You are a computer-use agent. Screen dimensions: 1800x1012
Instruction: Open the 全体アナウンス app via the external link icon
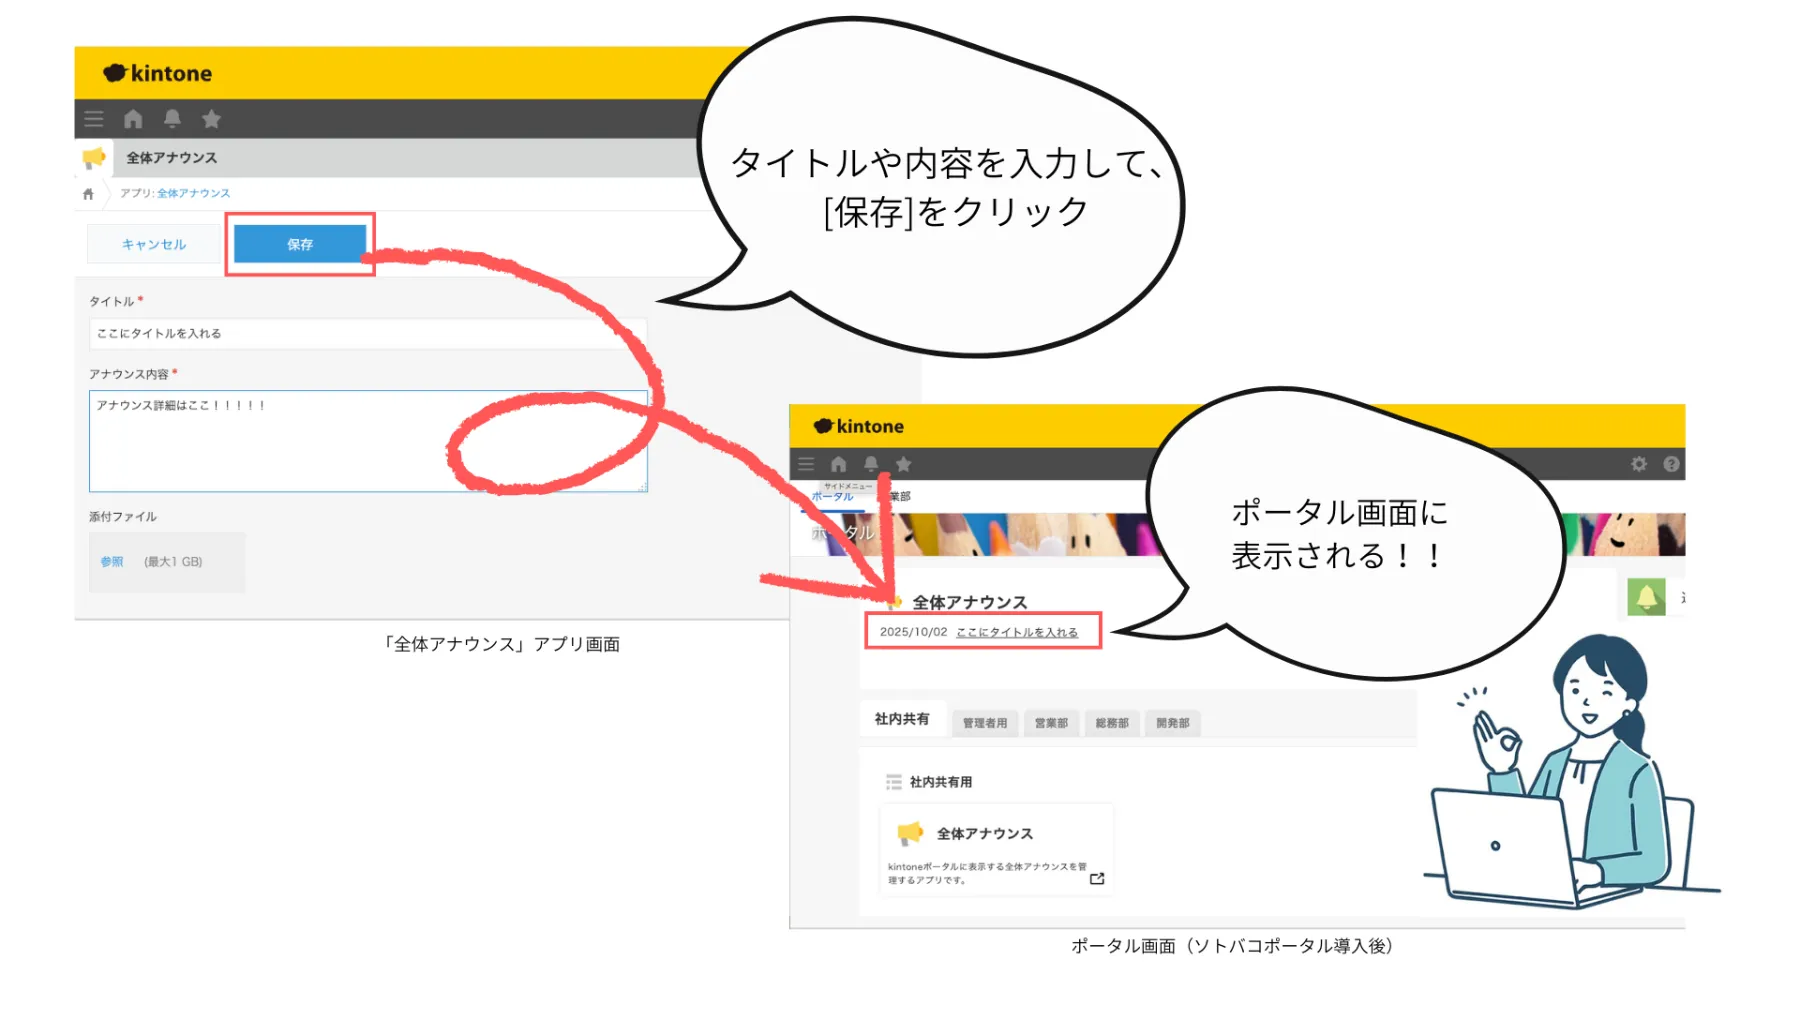pos(1097,879)
